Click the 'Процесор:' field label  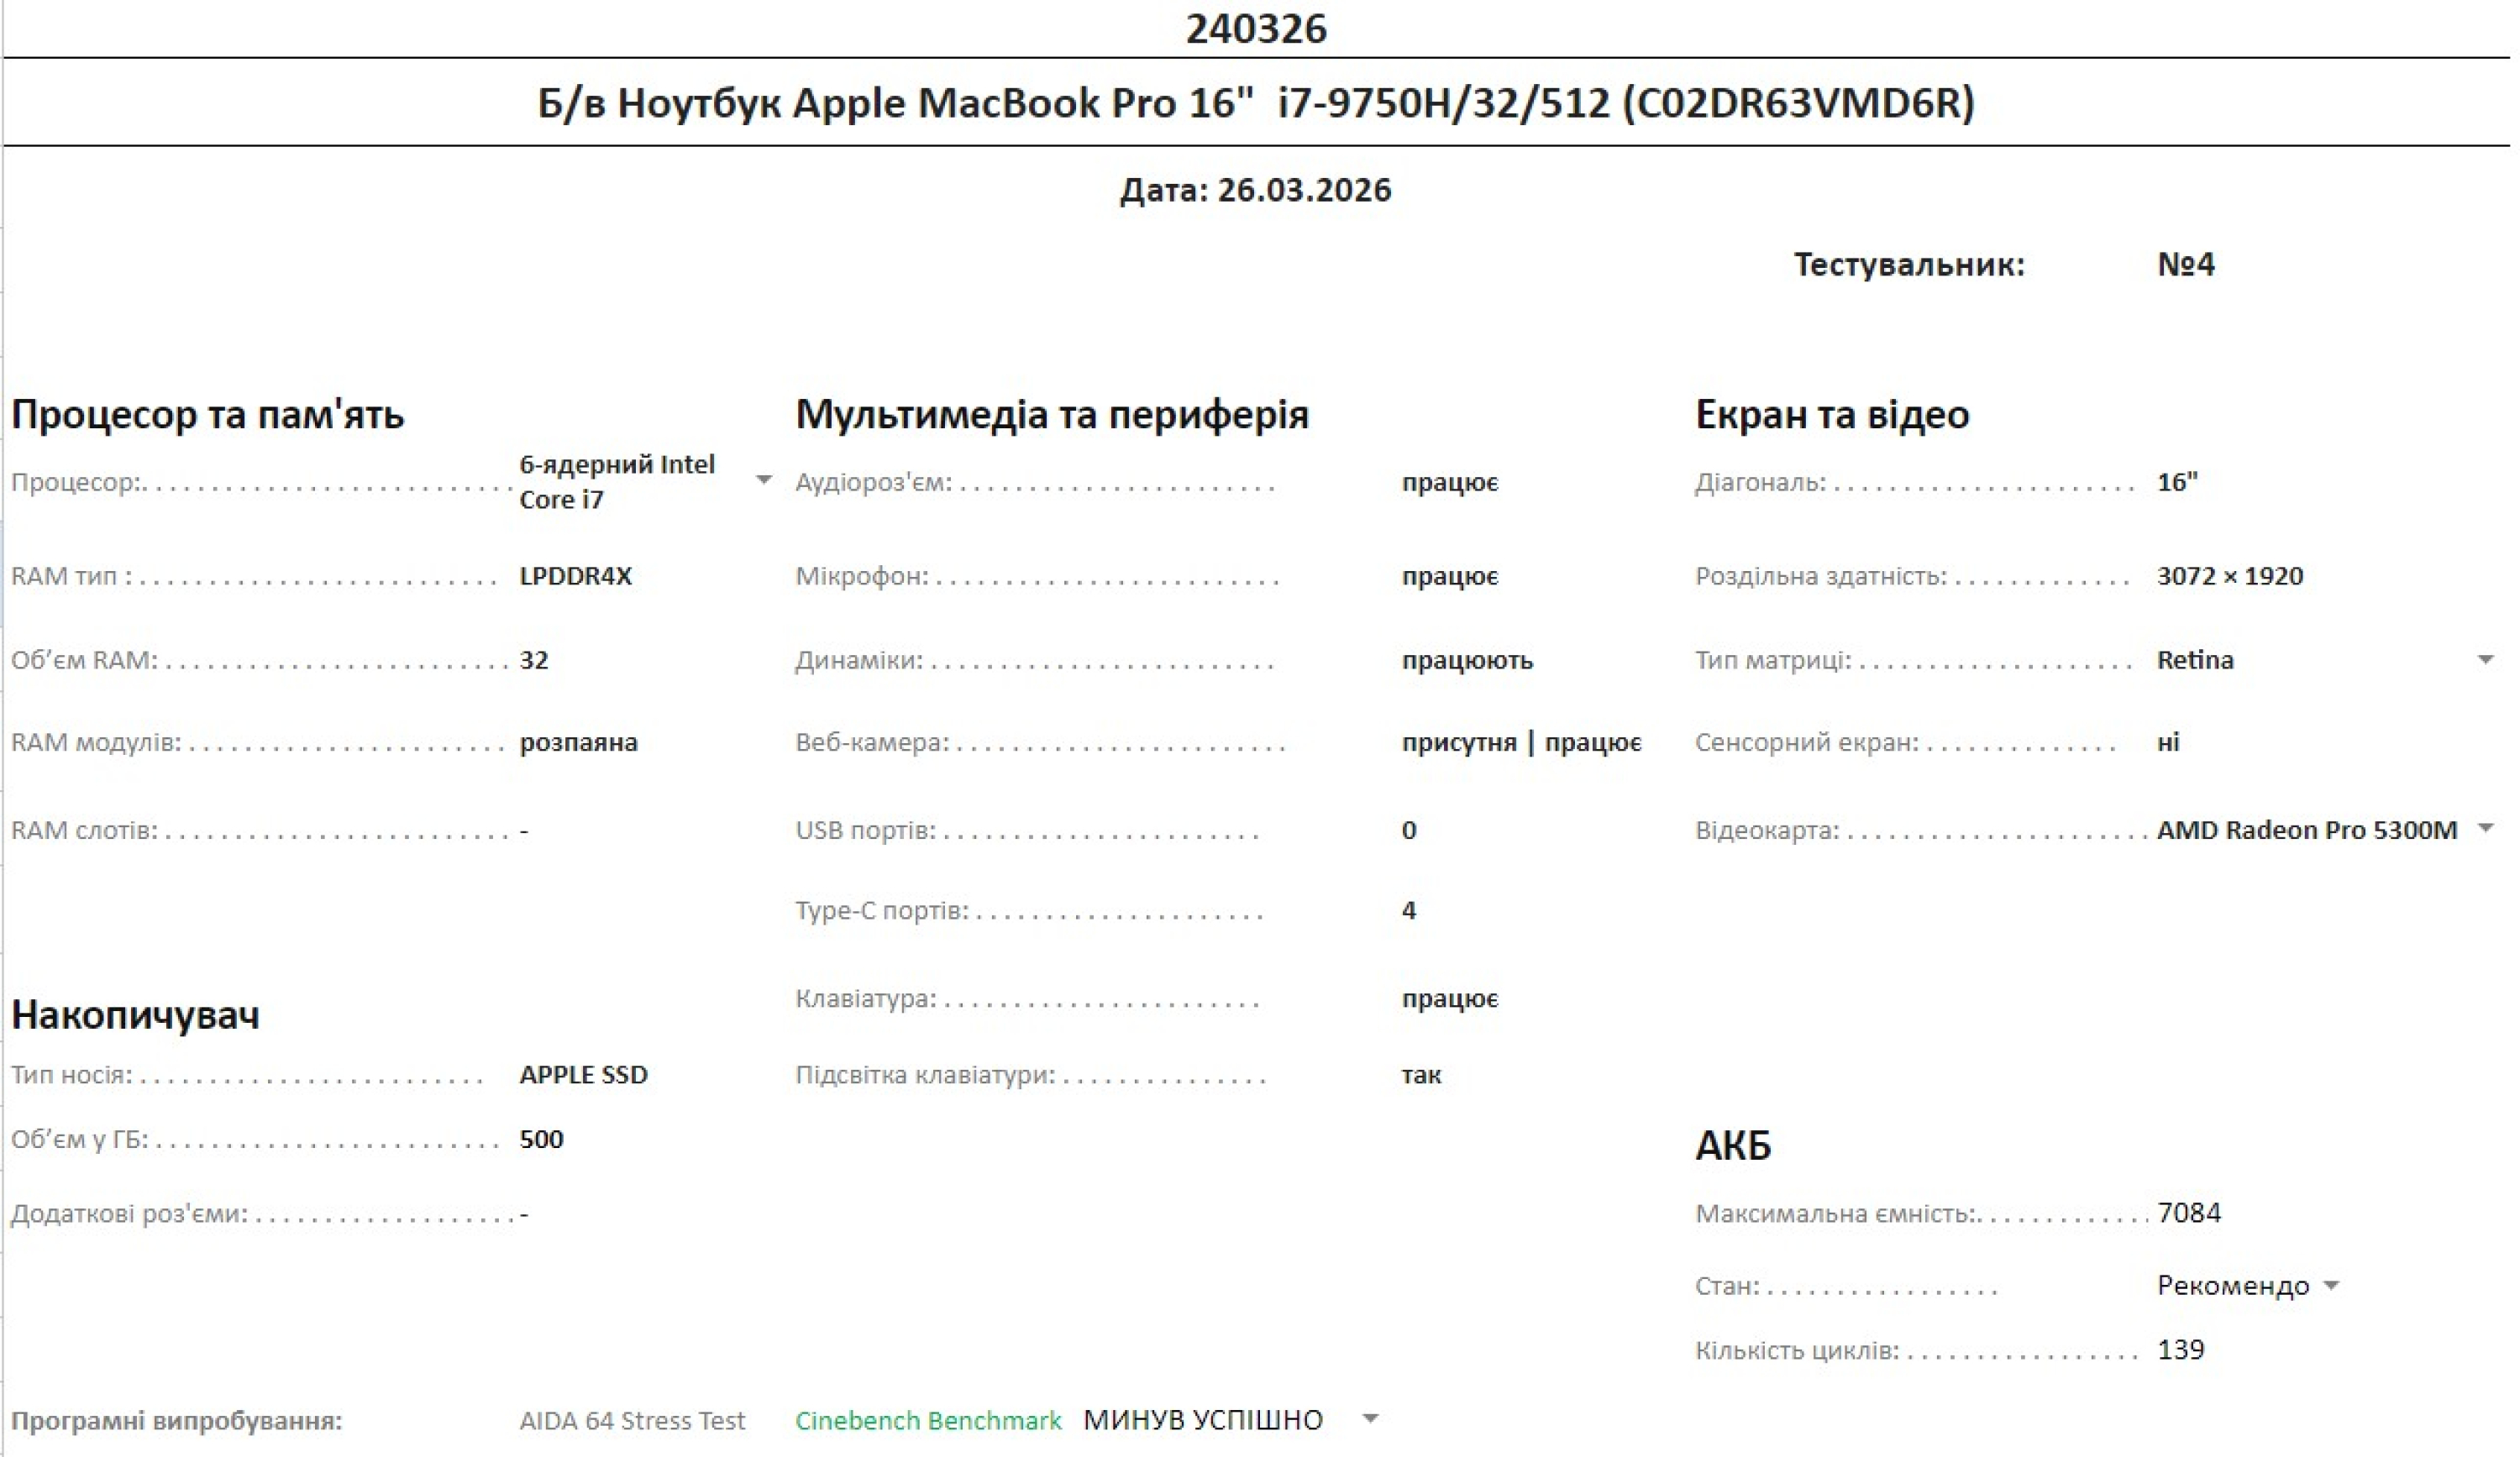(x=77, y=483)
